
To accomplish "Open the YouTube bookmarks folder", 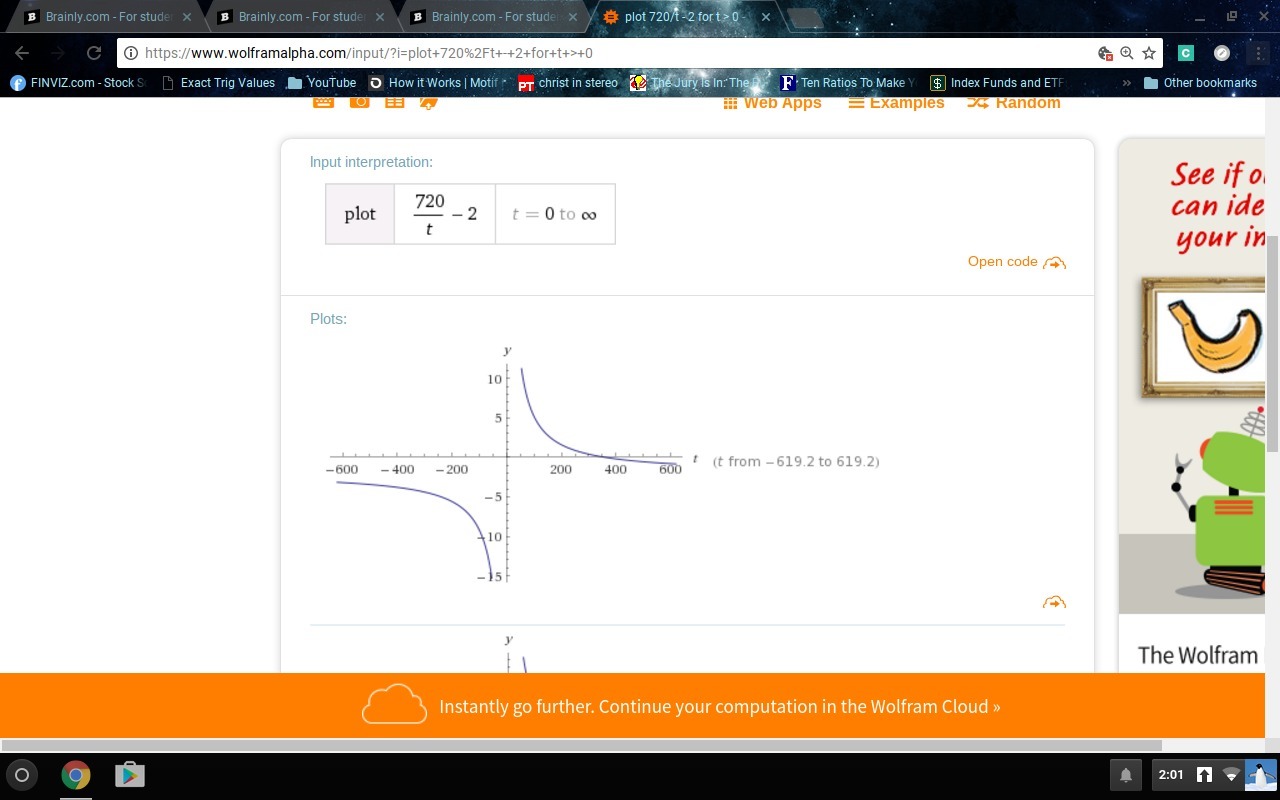I will (x=321, y=83).
